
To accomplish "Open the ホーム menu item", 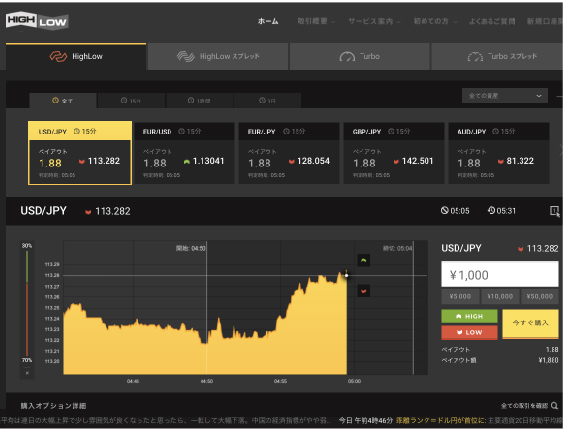I will (x=268, y=21).
